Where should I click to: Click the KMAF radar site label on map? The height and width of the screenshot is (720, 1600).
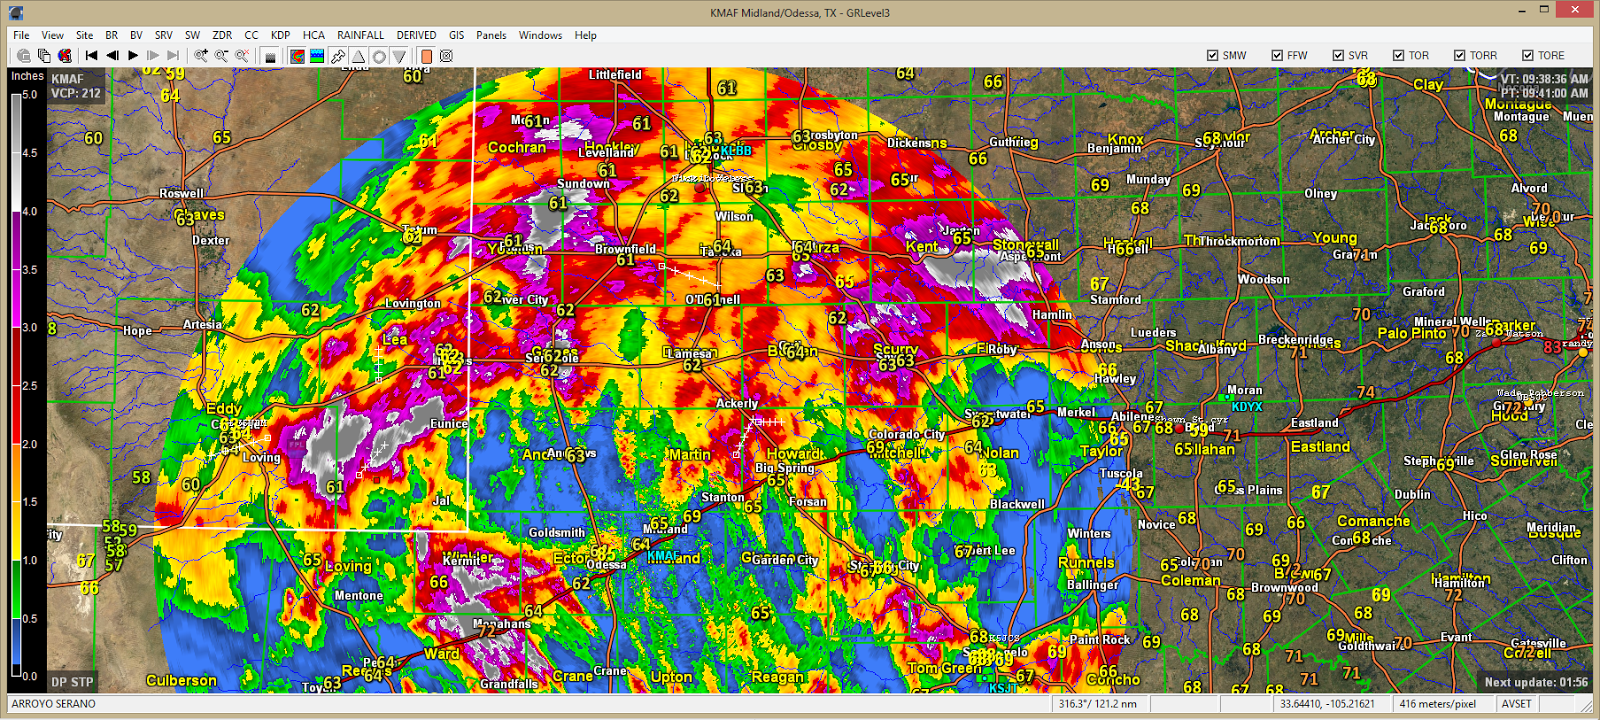pos(663,556)
